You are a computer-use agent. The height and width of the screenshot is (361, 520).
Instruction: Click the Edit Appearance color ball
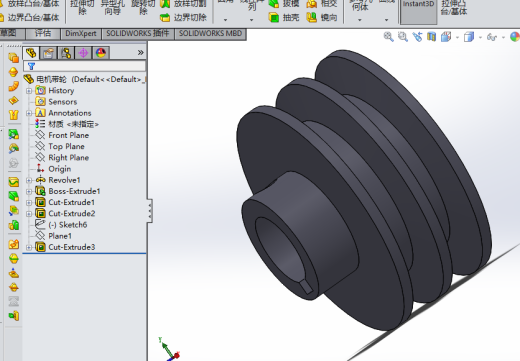[515, 37]
